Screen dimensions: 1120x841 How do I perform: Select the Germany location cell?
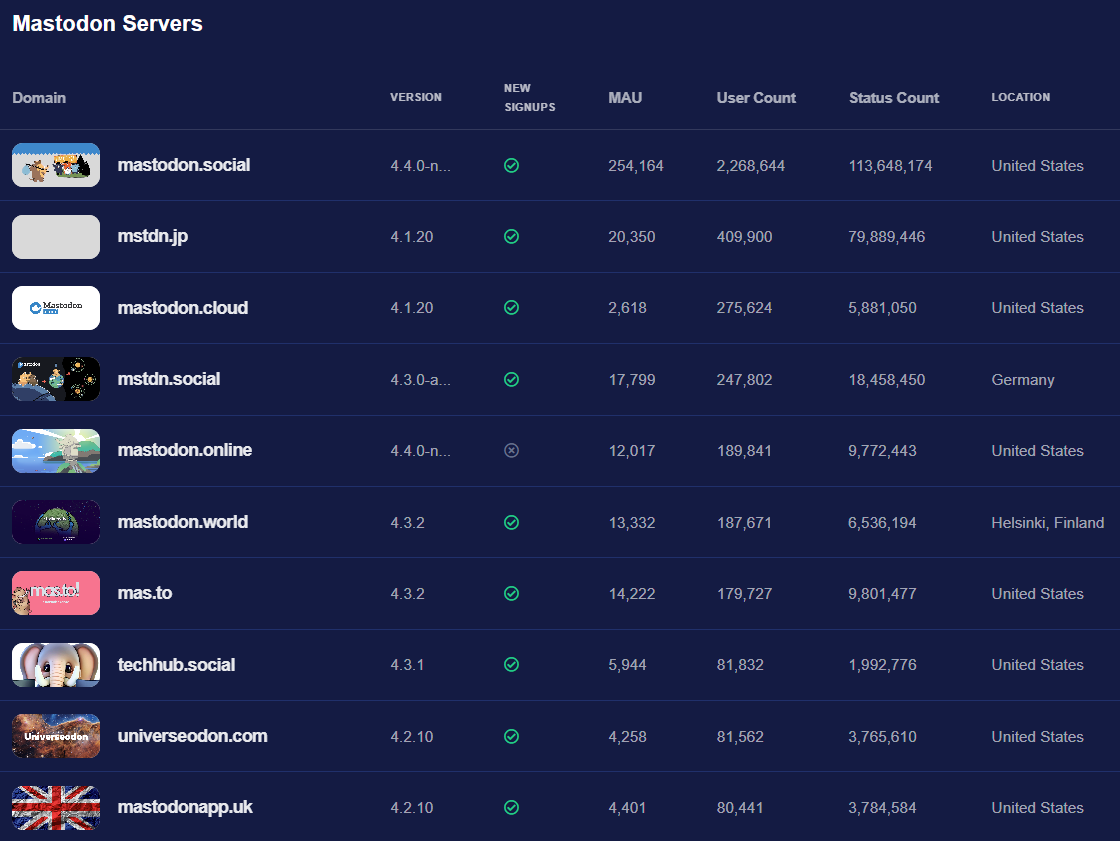pos(1023,380)
